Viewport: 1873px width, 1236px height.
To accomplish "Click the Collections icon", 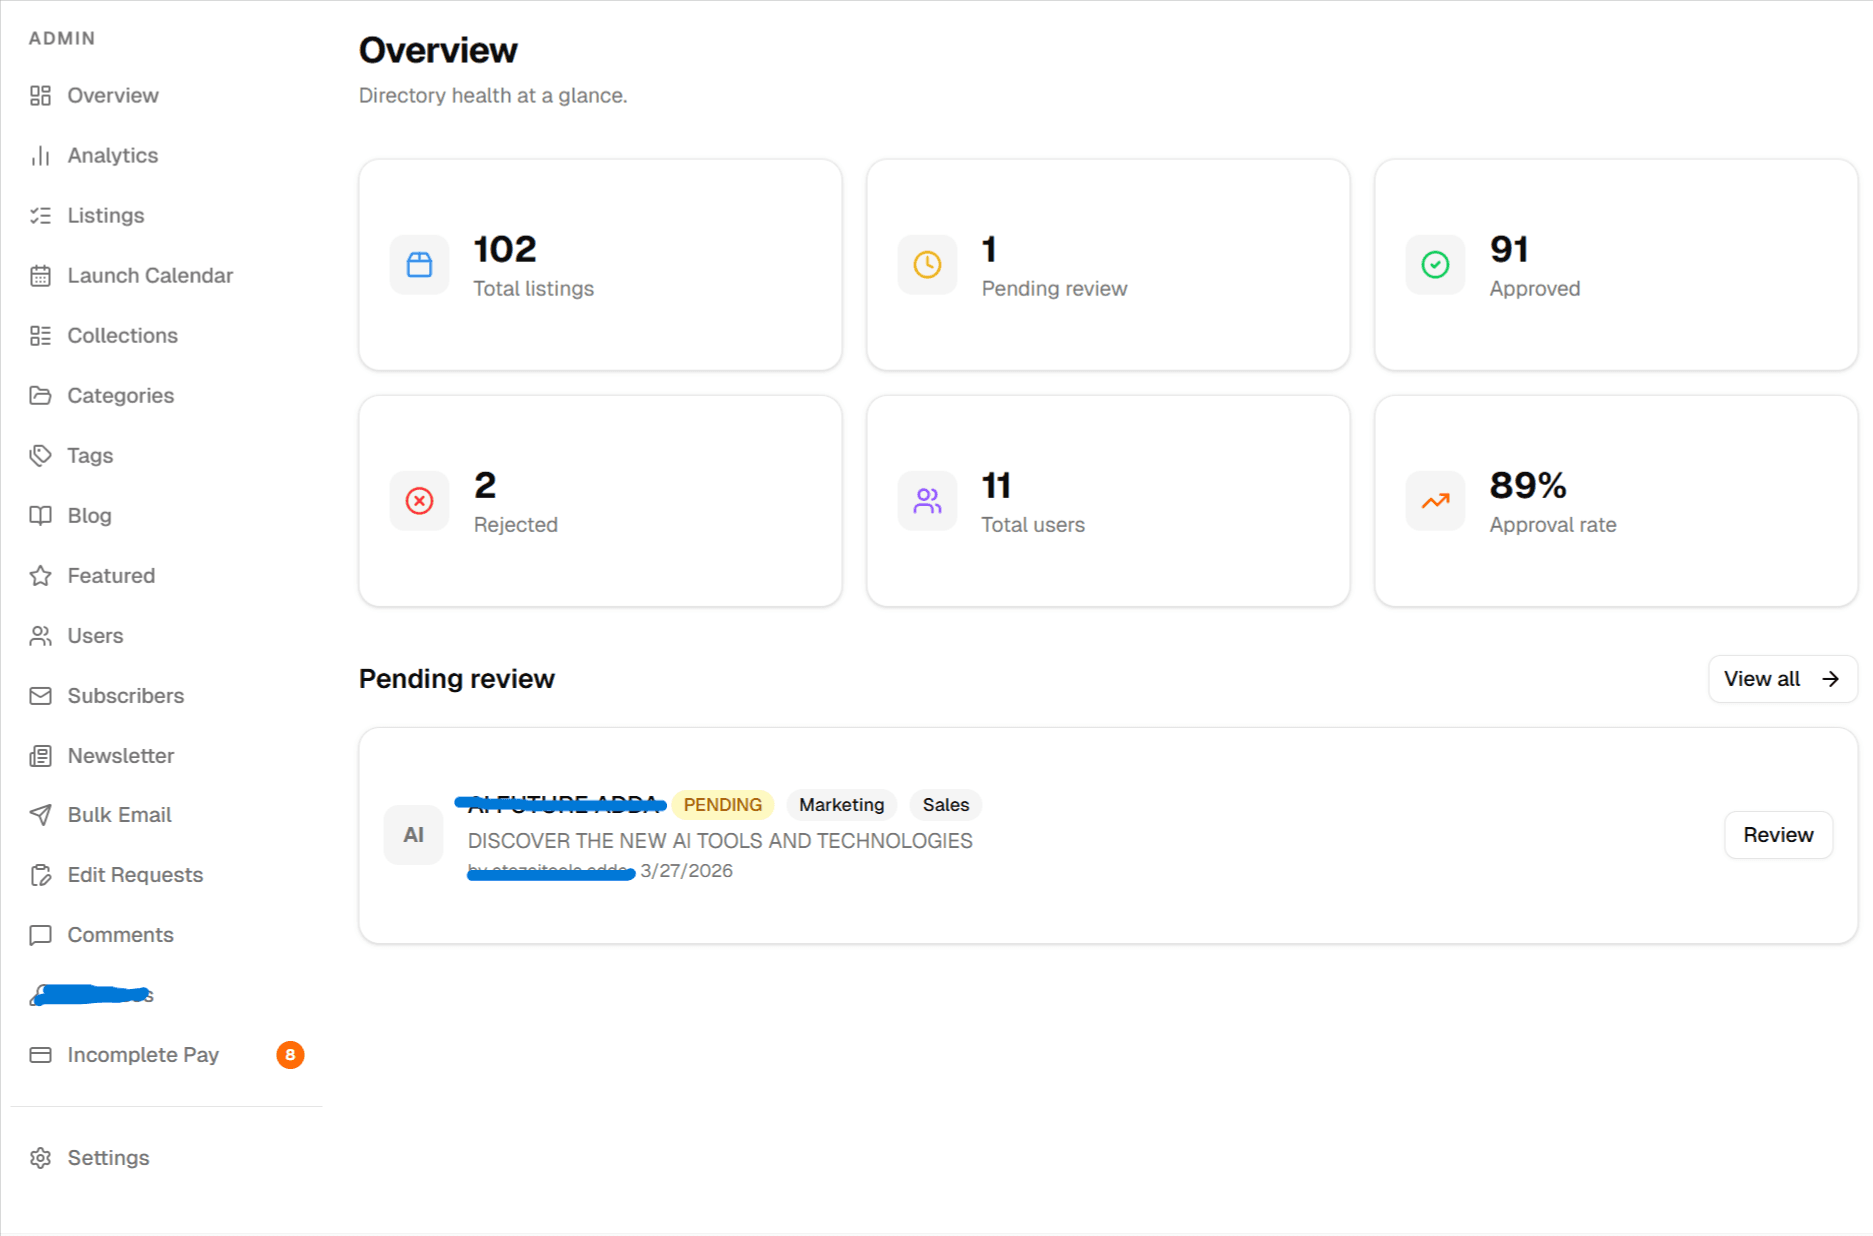I will pyautogui.click(x=41, y=335).
